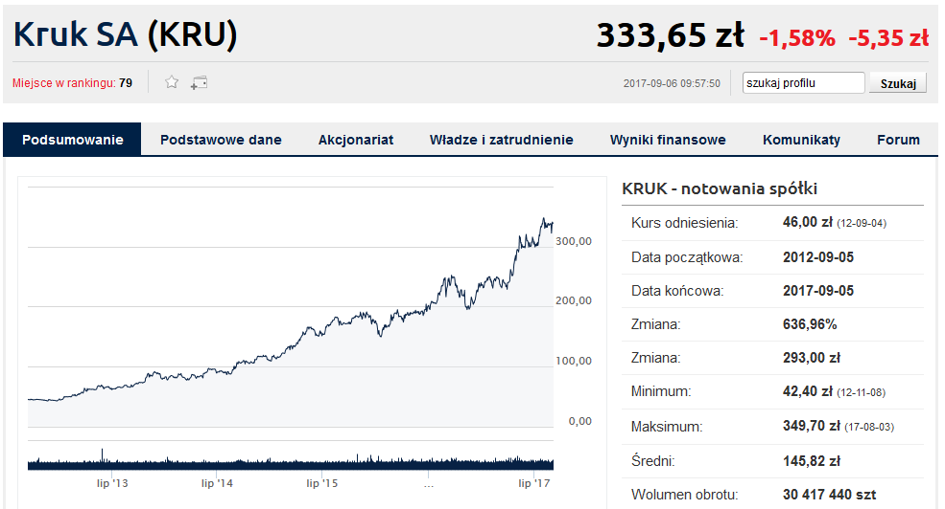Open the Akcjonariat tab
Viewport: 945px width, 509px height.
click(x=356, y=140)
